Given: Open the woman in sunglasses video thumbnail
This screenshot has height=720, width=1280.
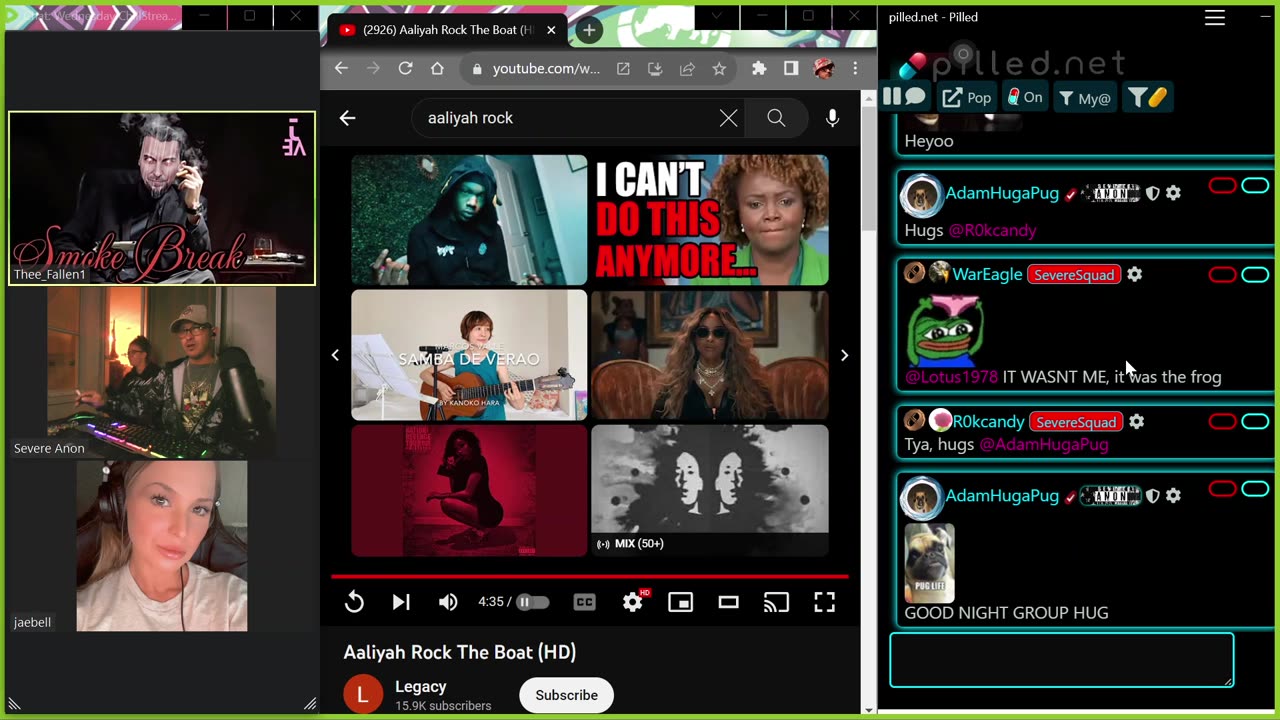Looking at the screenshot, I should (710, 355).
